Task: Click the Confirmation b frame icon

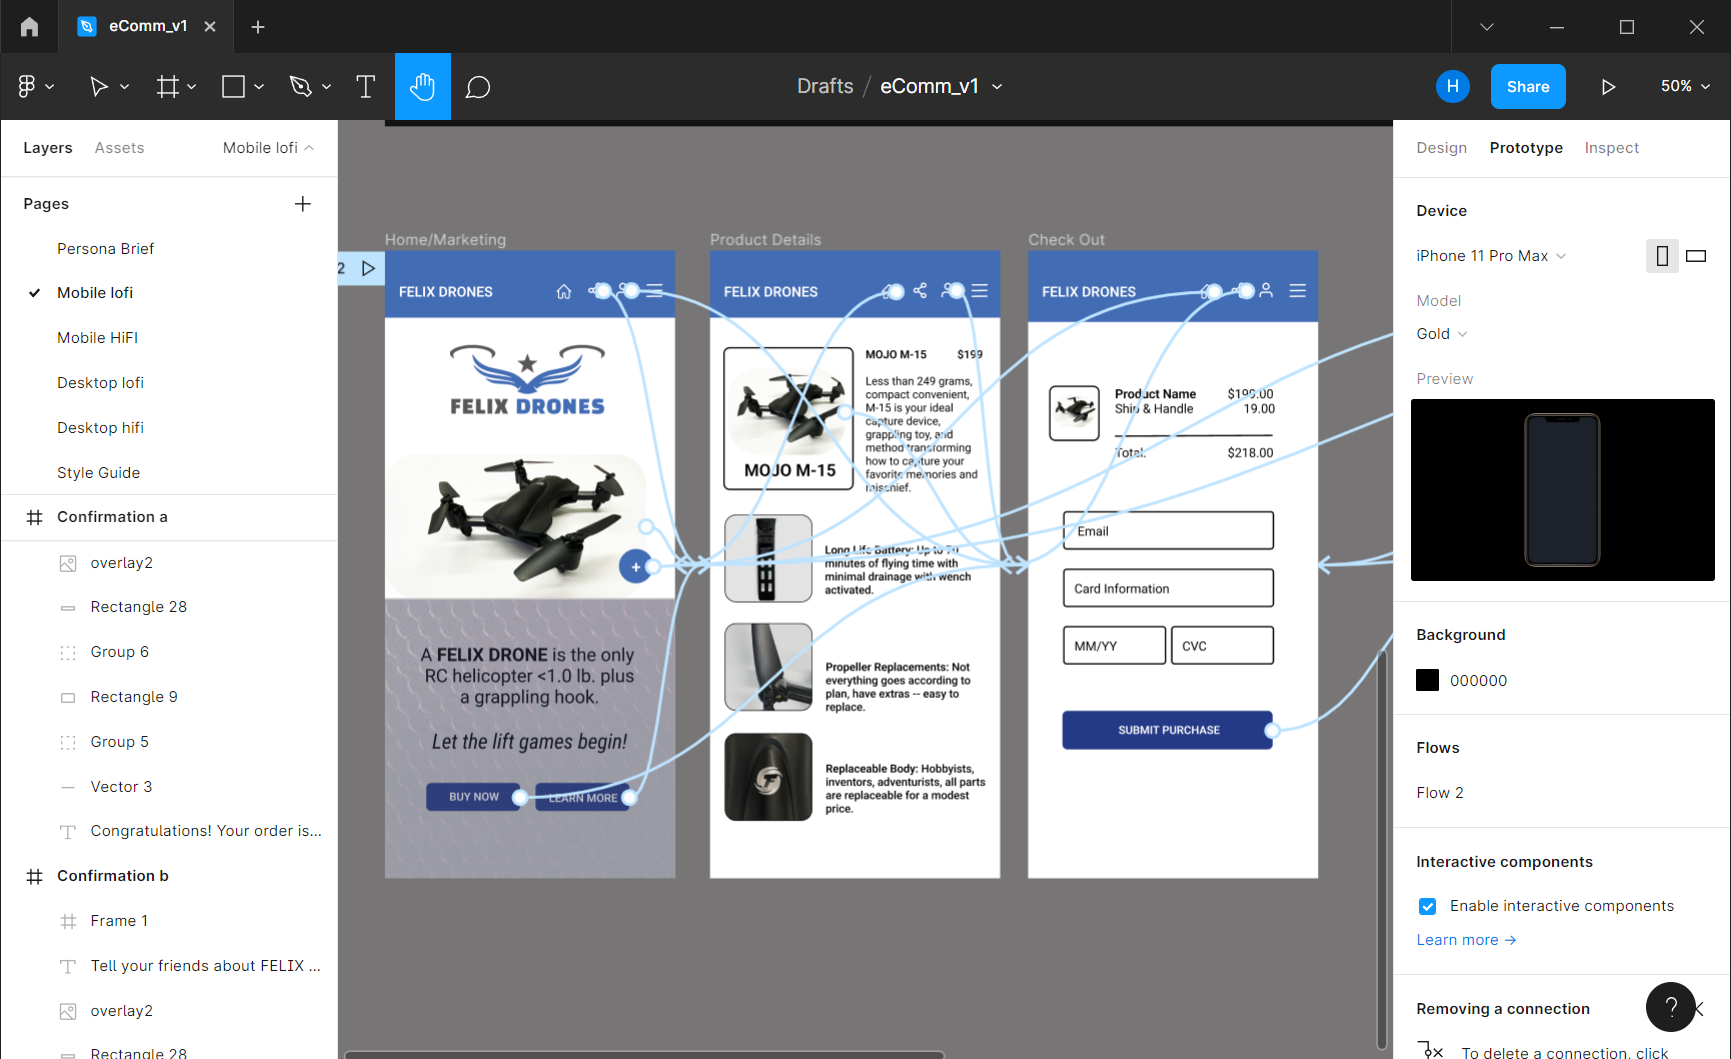Action: coord(34,876)
